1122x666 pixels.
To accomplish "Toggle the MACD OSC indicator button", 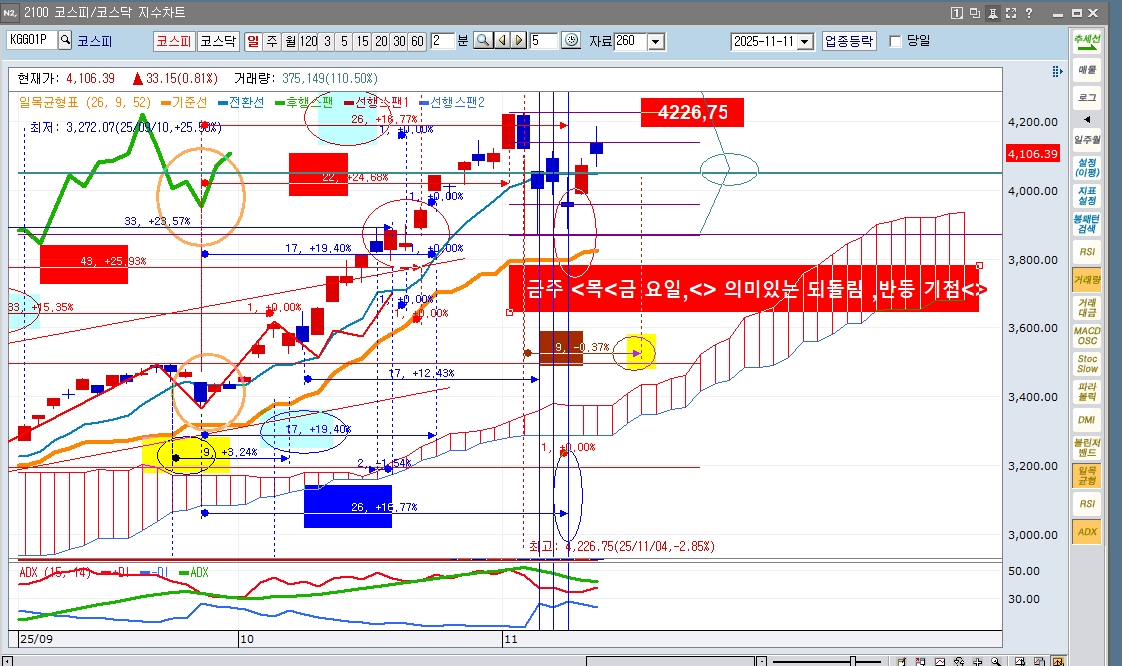I will 1086,335.
